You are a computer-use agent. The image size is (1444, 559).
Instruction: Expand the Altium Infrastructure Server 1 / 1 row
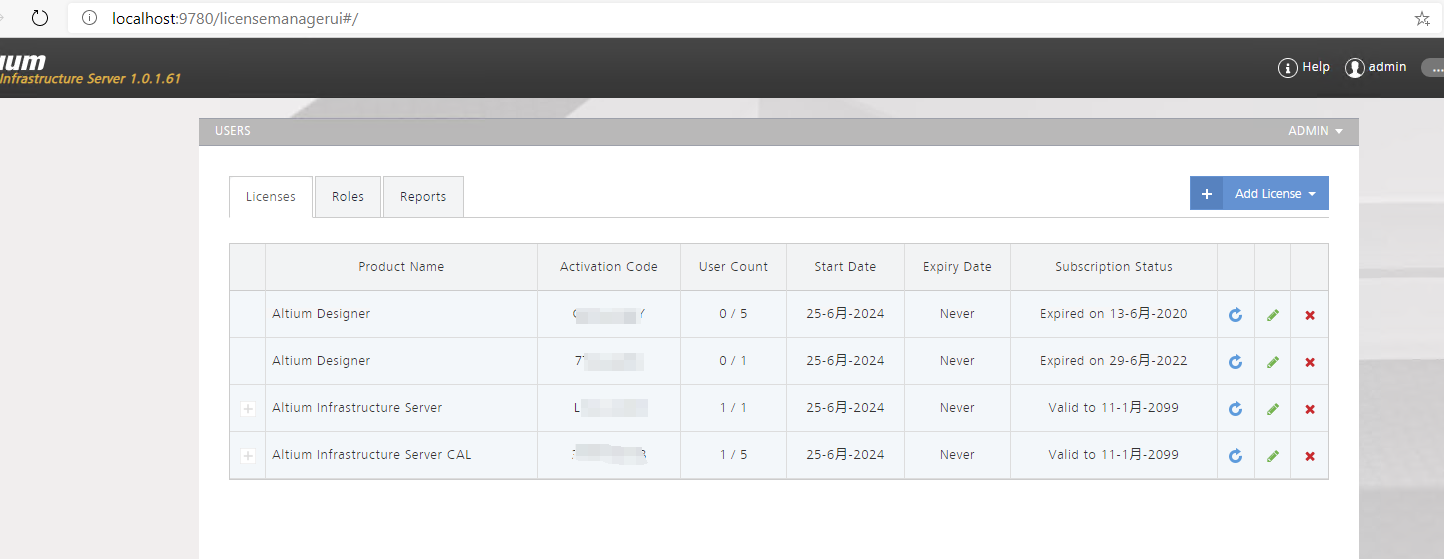coord(248,409)
